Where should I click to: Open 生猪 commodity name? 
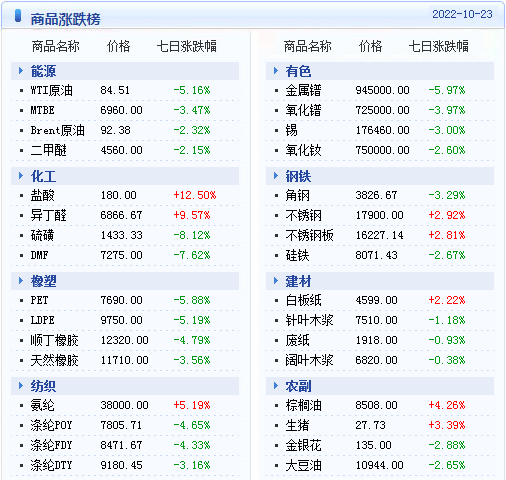[297, 425]
